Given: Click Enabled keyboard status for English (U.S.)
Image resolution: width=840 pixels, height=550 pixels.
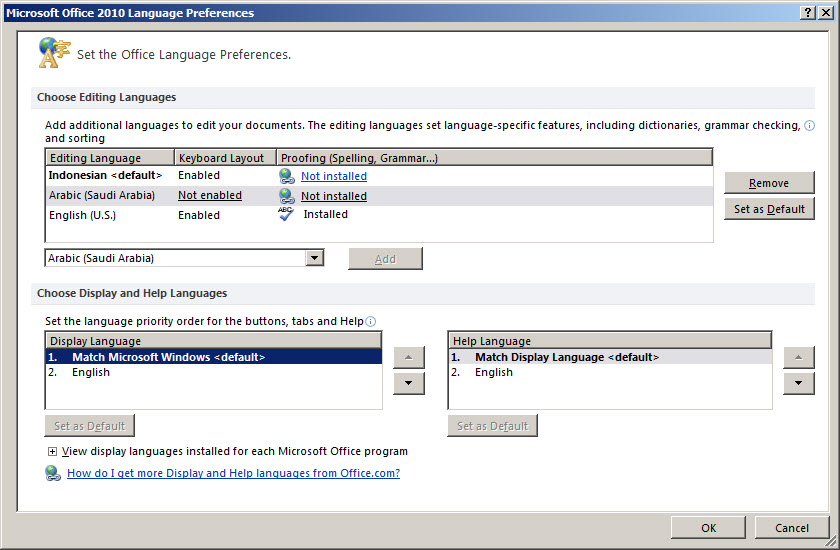Looking at the screenshot, I should 199,215.
